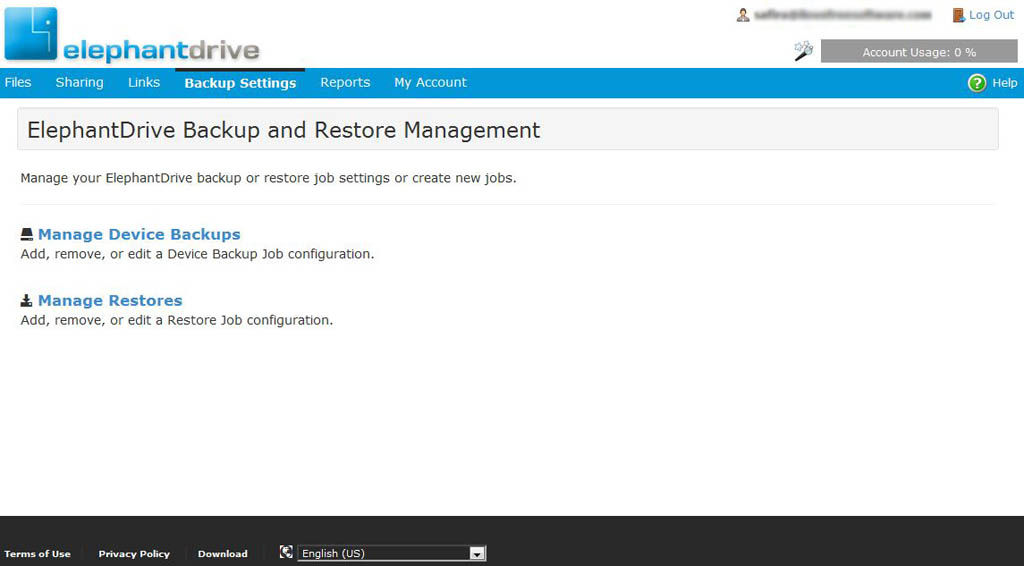Open the Manage Device Backups link
The width and height of the screenshot is (1024, 566).
pyautogui.click(x=139, y=234)
